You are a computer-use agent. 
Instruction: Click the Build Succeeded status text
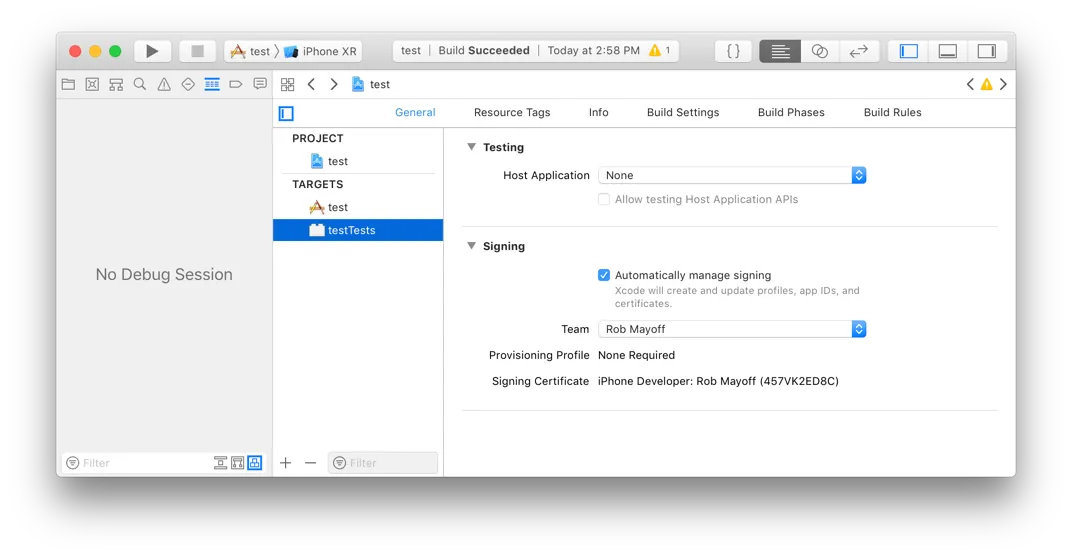[484, 51]
